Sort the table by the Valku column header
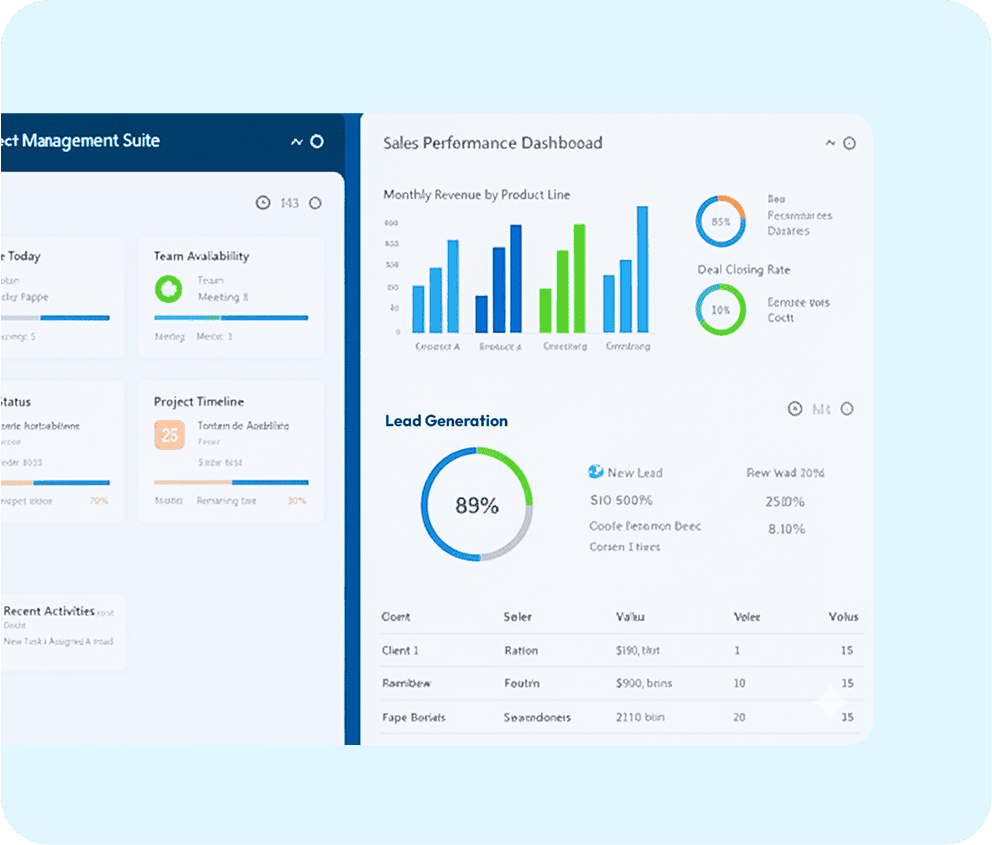The image size is (992, 845). pyautogui.click(x=630, y=617)
